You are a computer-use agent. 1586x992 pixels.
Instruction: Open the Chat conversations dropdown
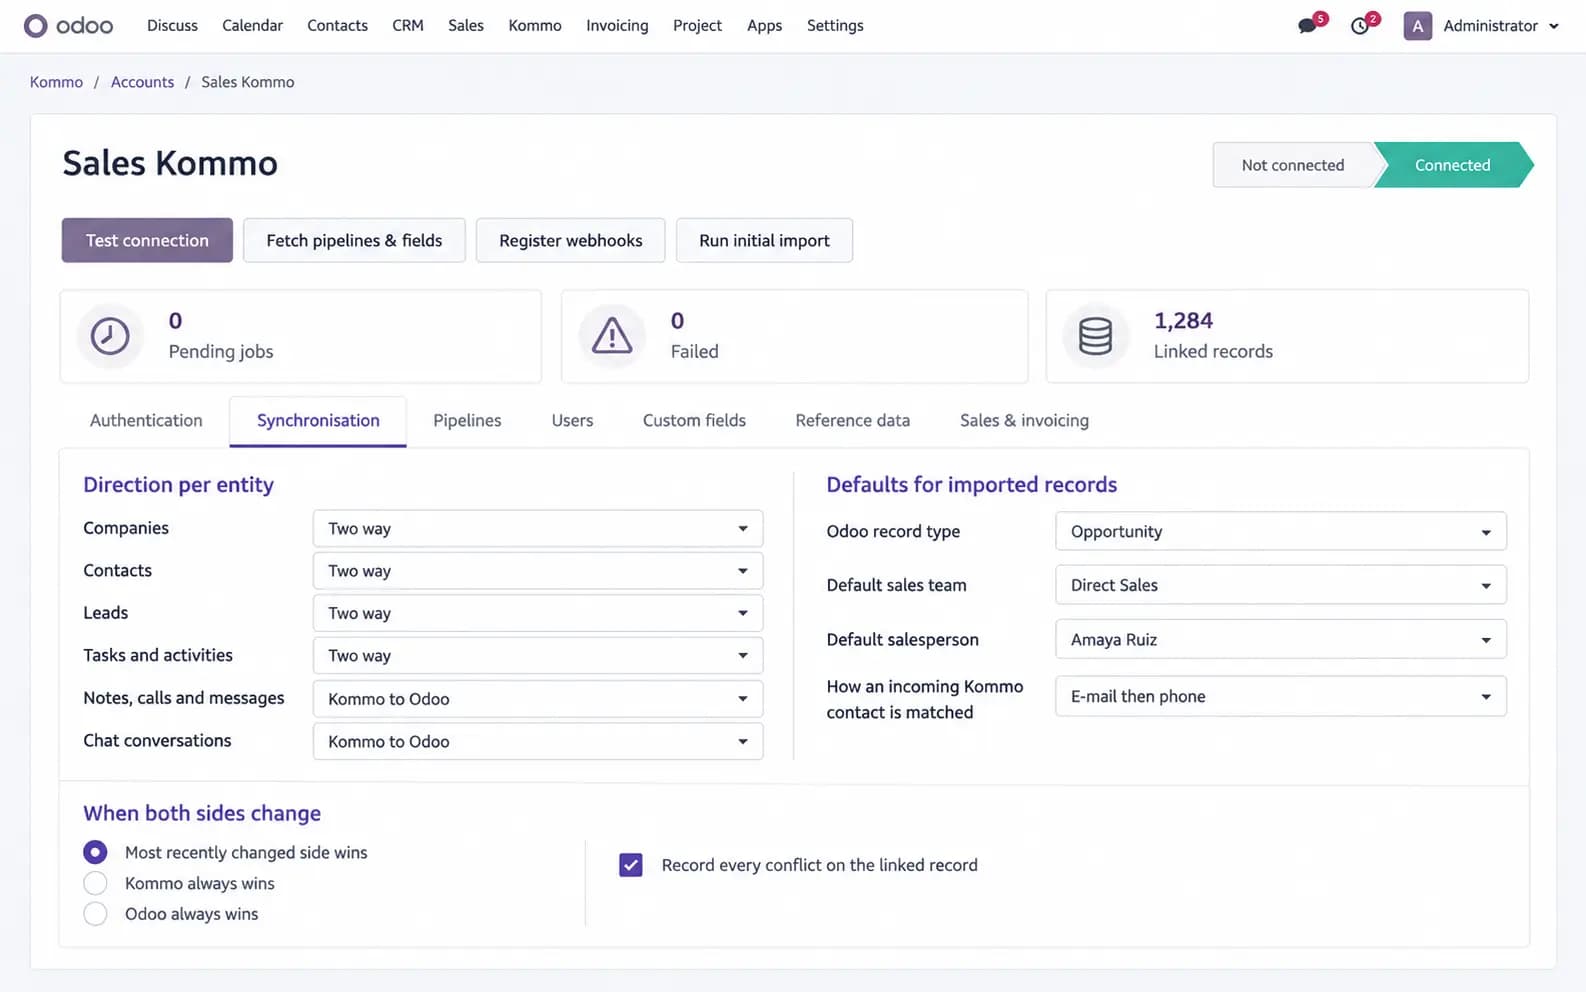[538, 741]
